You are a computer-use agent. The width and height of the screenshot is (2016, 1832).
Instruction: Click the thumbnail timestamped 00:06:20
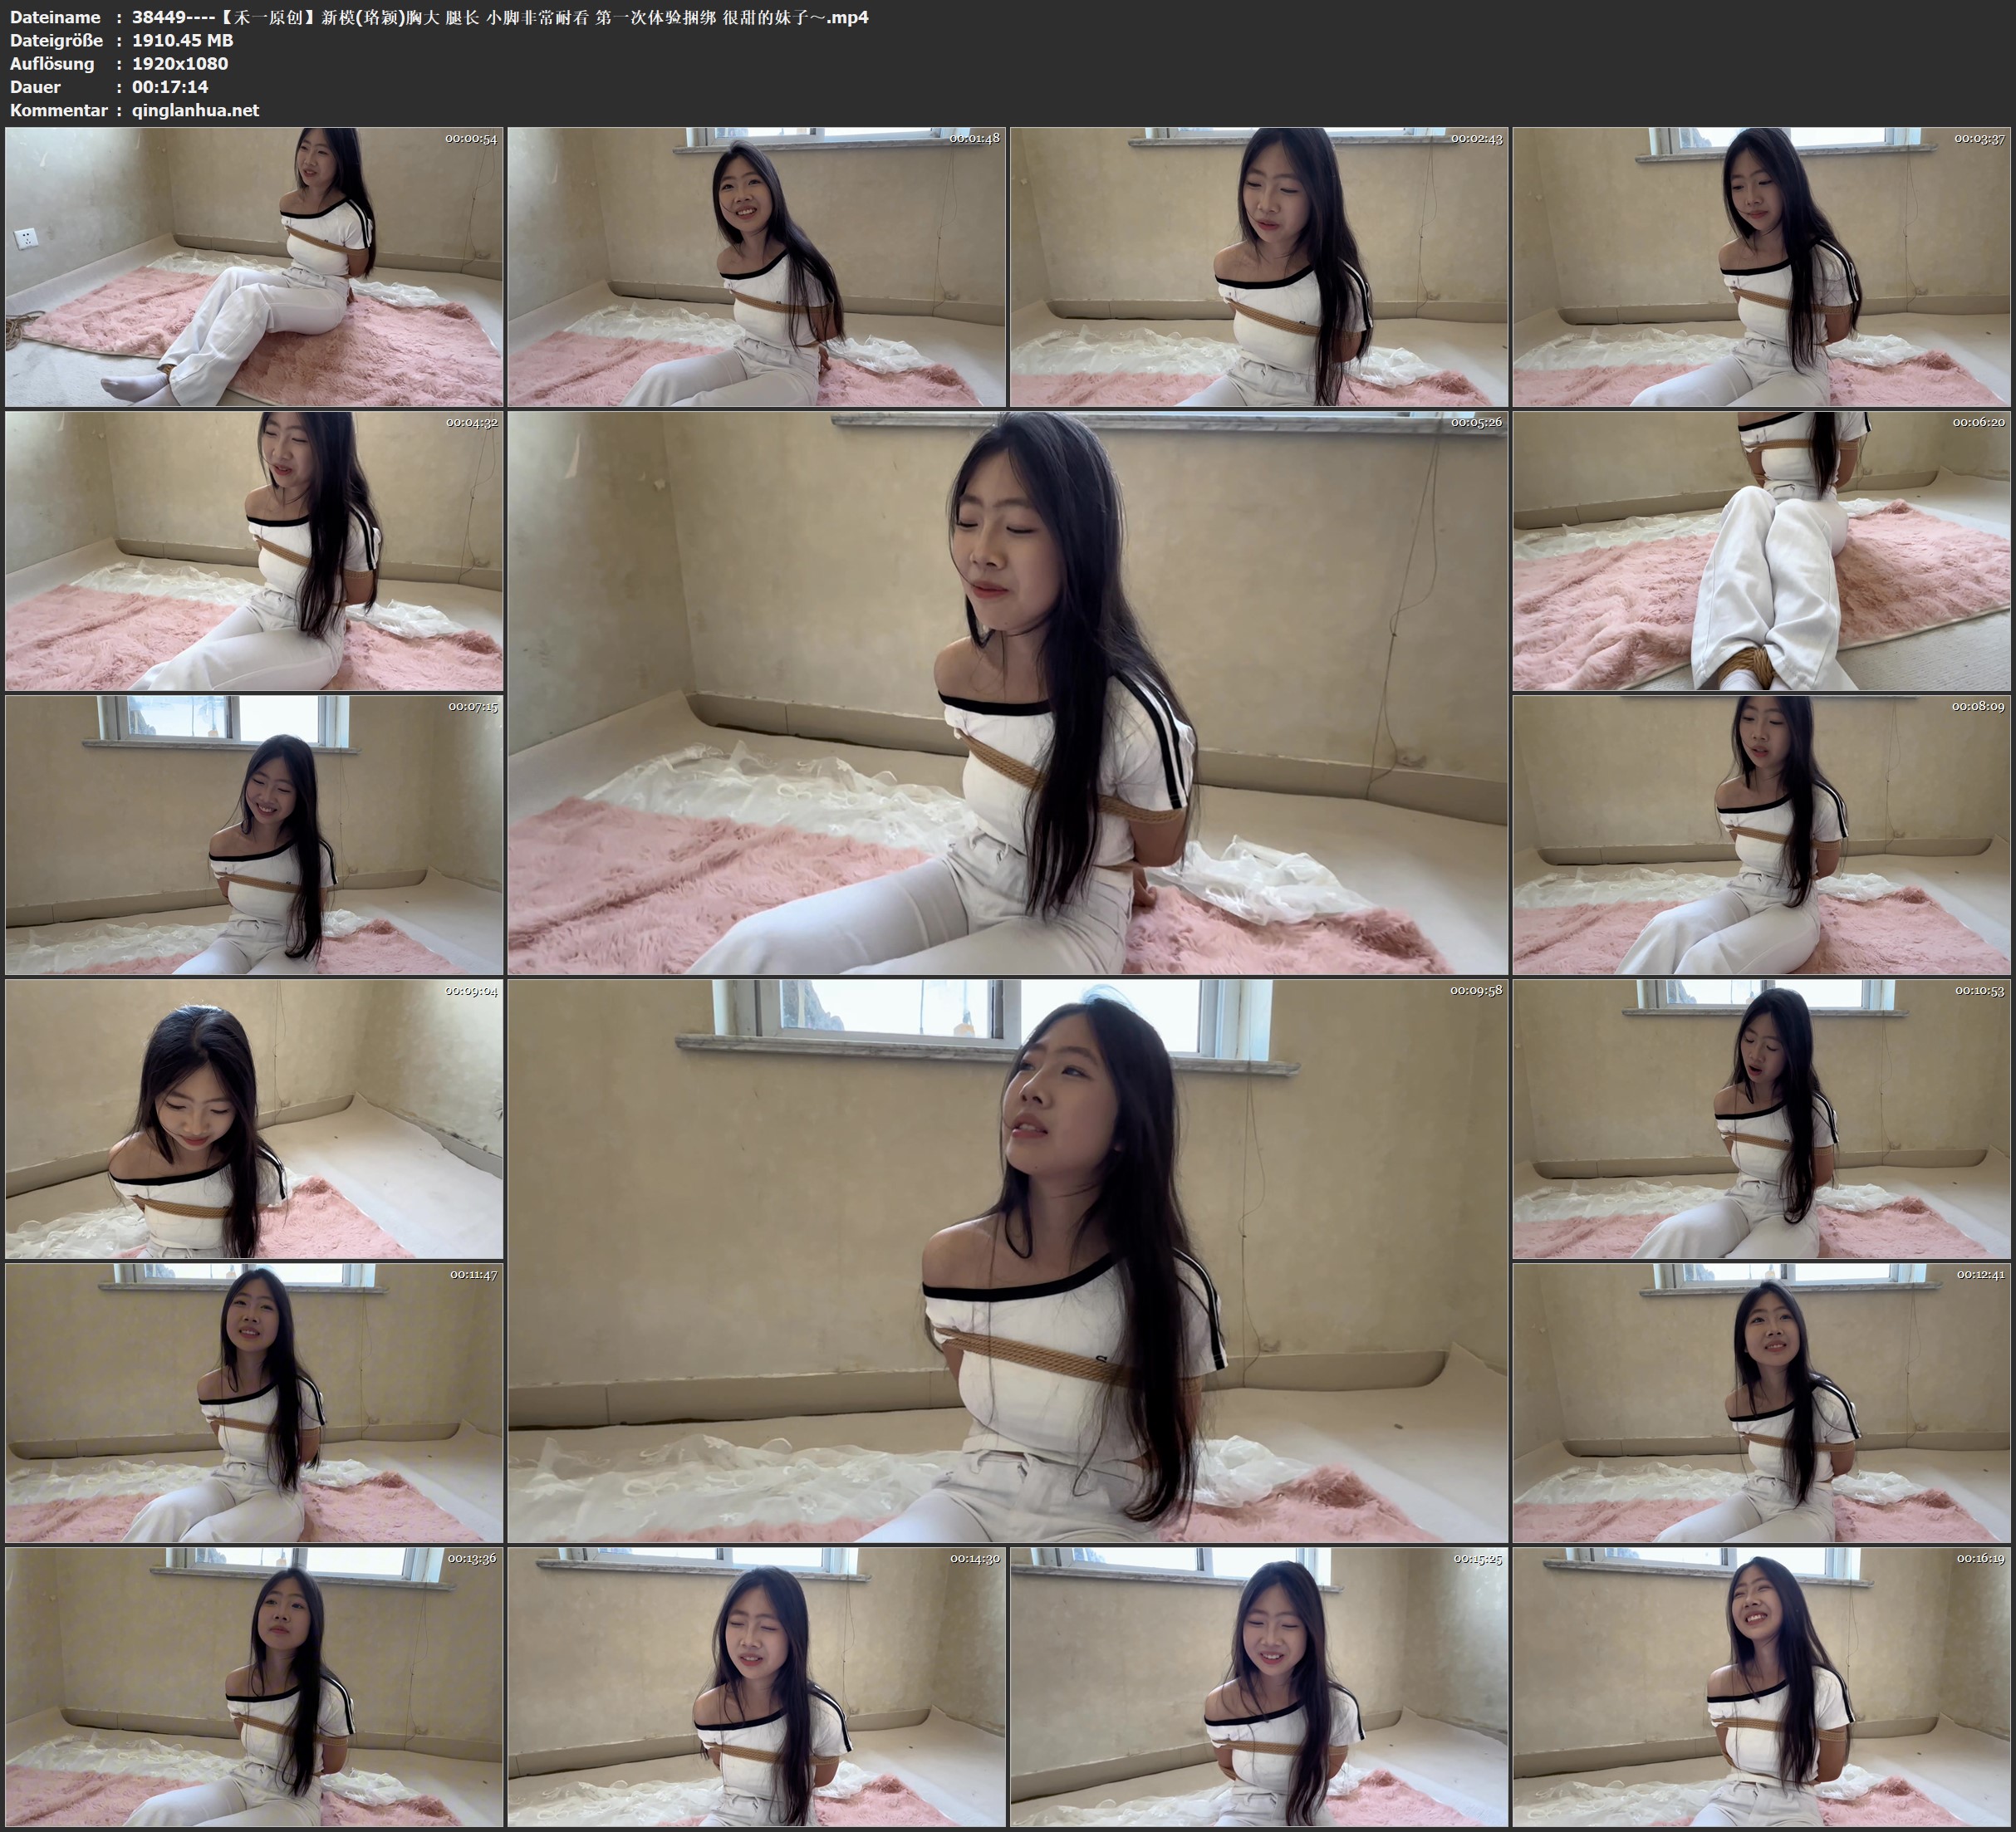pos(1761,550)
